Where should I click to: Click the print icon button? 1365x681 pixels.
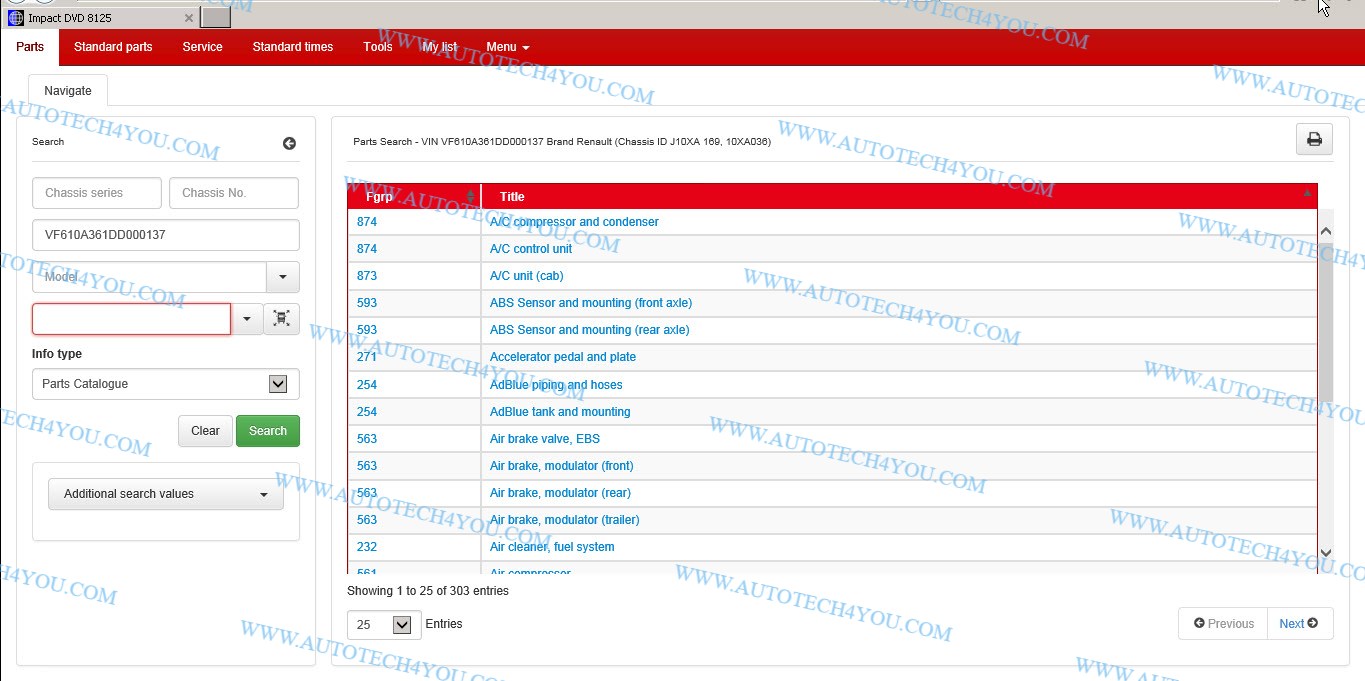[x=1314, y=140]
